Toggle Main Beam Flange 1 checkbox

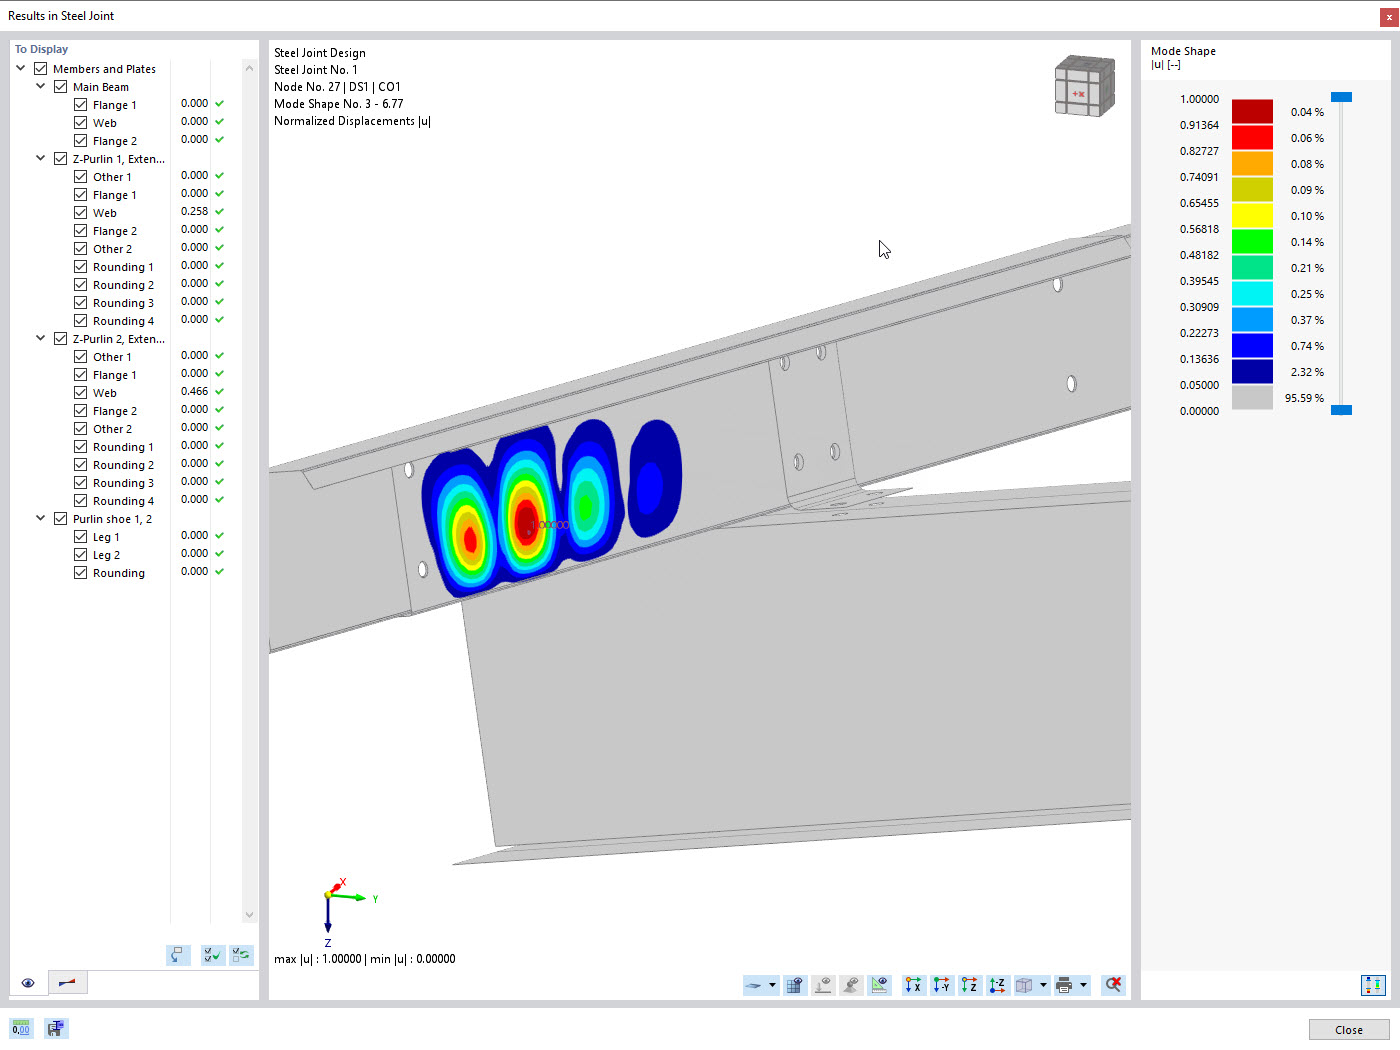coord(81,105)
